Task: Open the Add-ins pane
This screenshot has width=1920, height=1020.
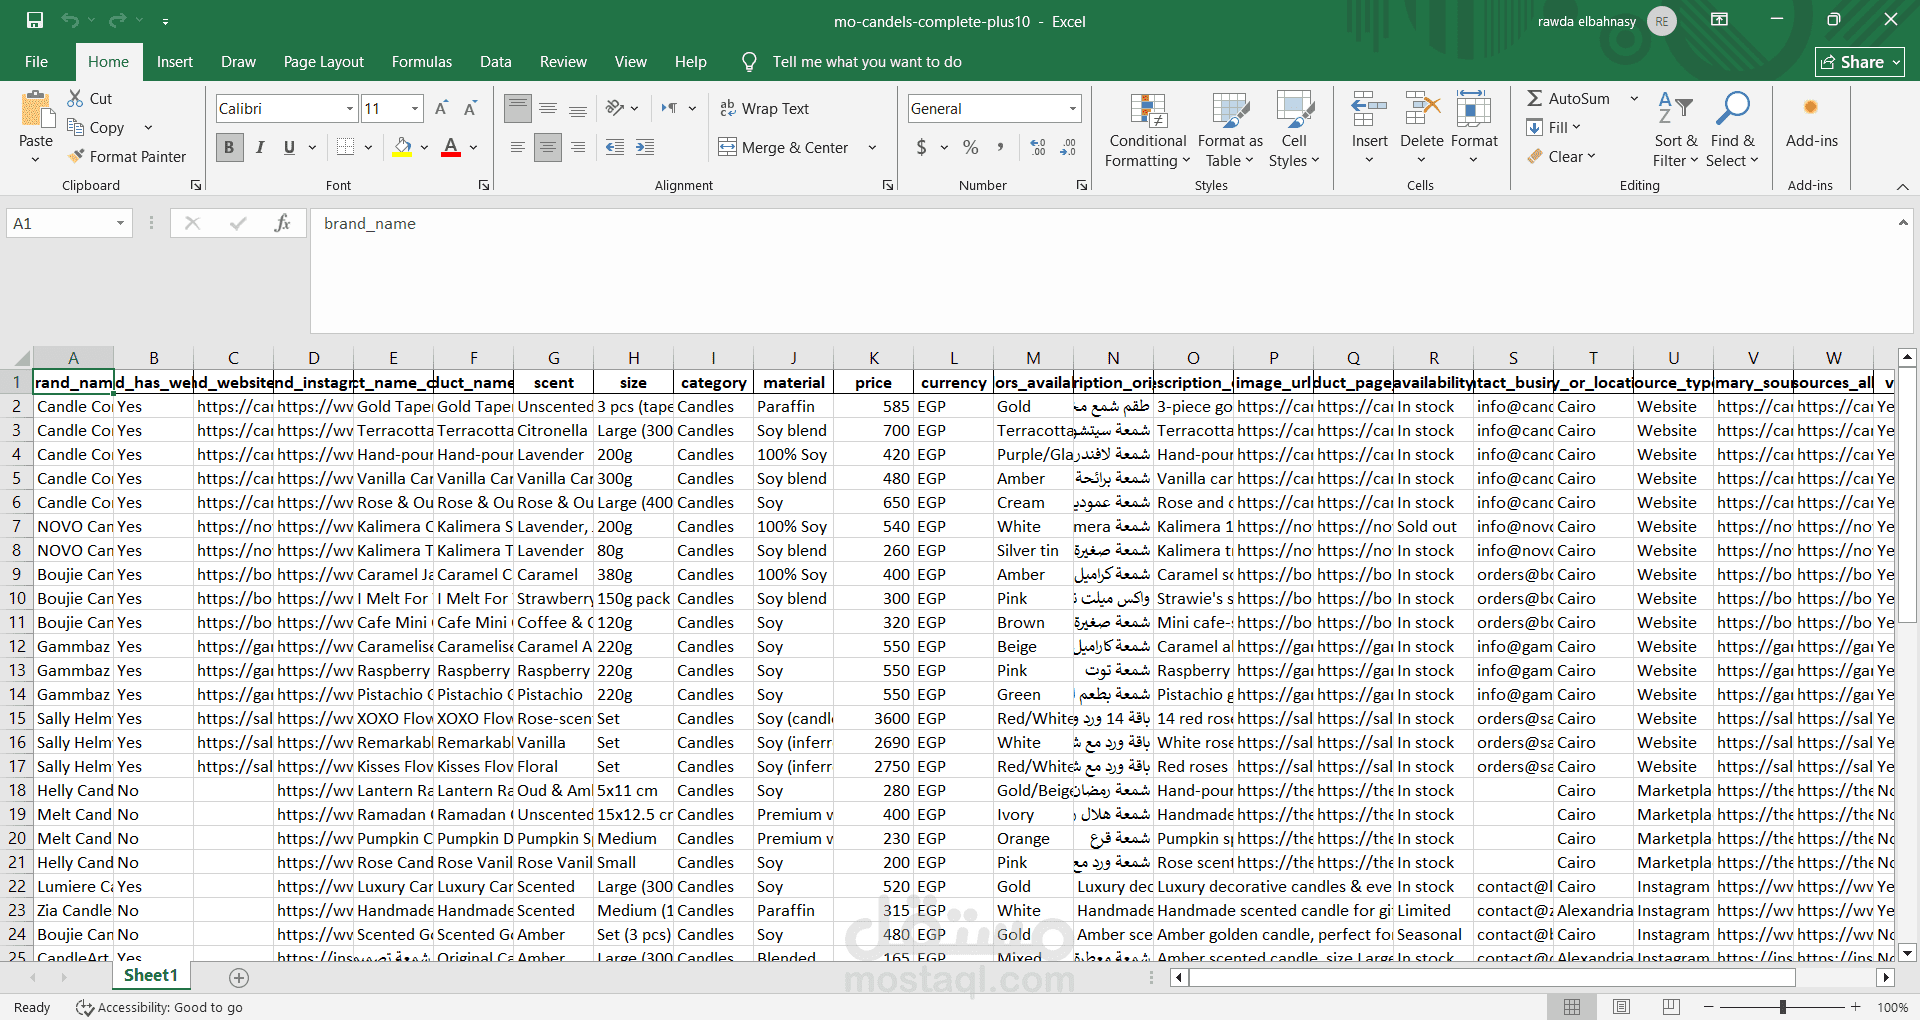Action: (x=1811, y=122)
